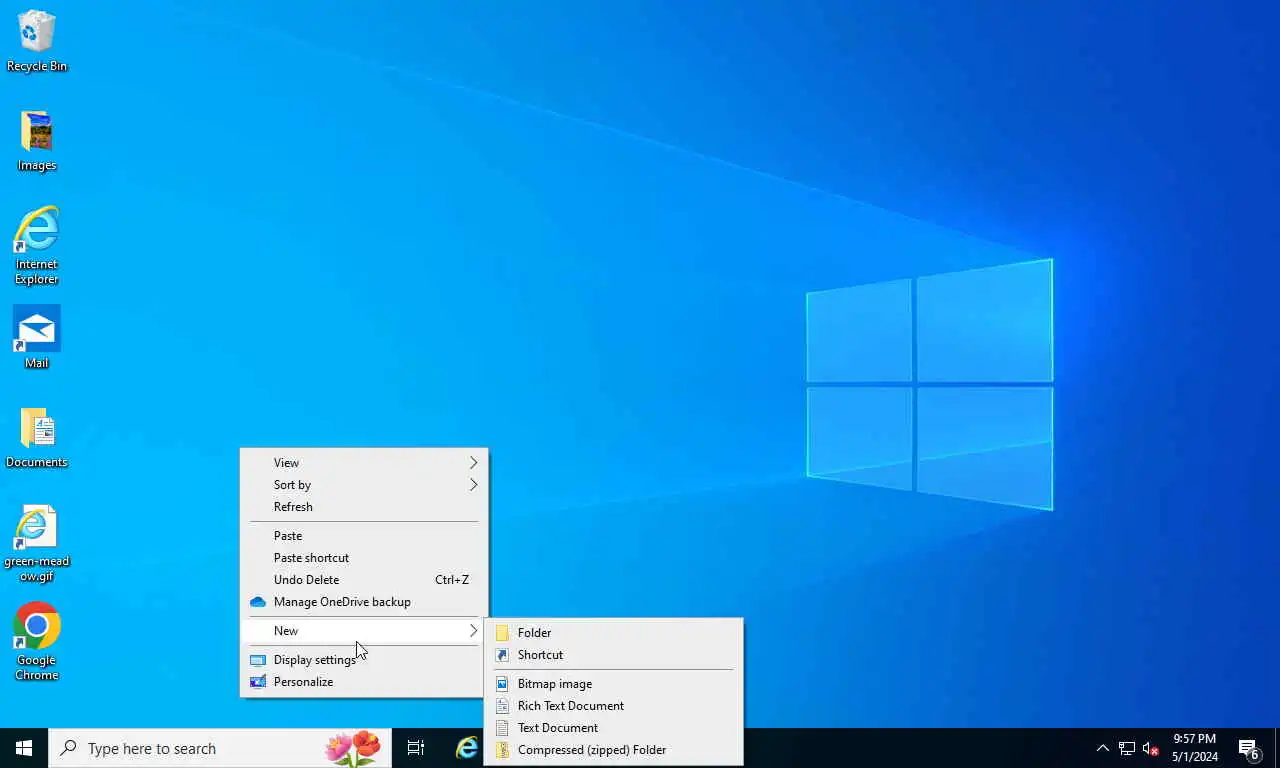
Task: Create a new Compressed (zipped) Folder
Action: 613,750
